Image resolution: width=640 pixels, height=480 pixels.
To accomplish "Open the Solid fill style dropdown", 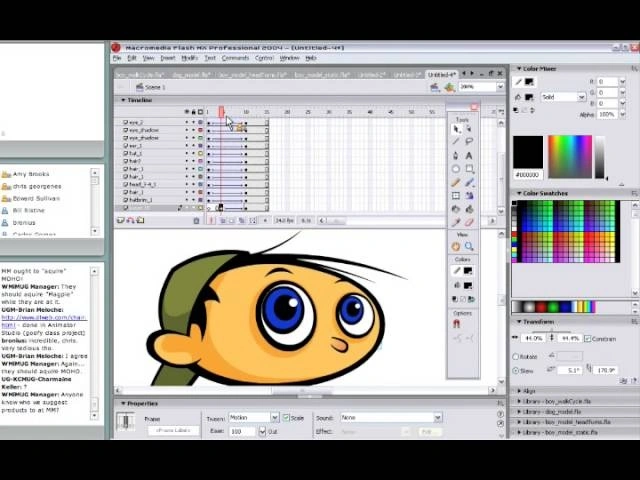I will (581, 97).
